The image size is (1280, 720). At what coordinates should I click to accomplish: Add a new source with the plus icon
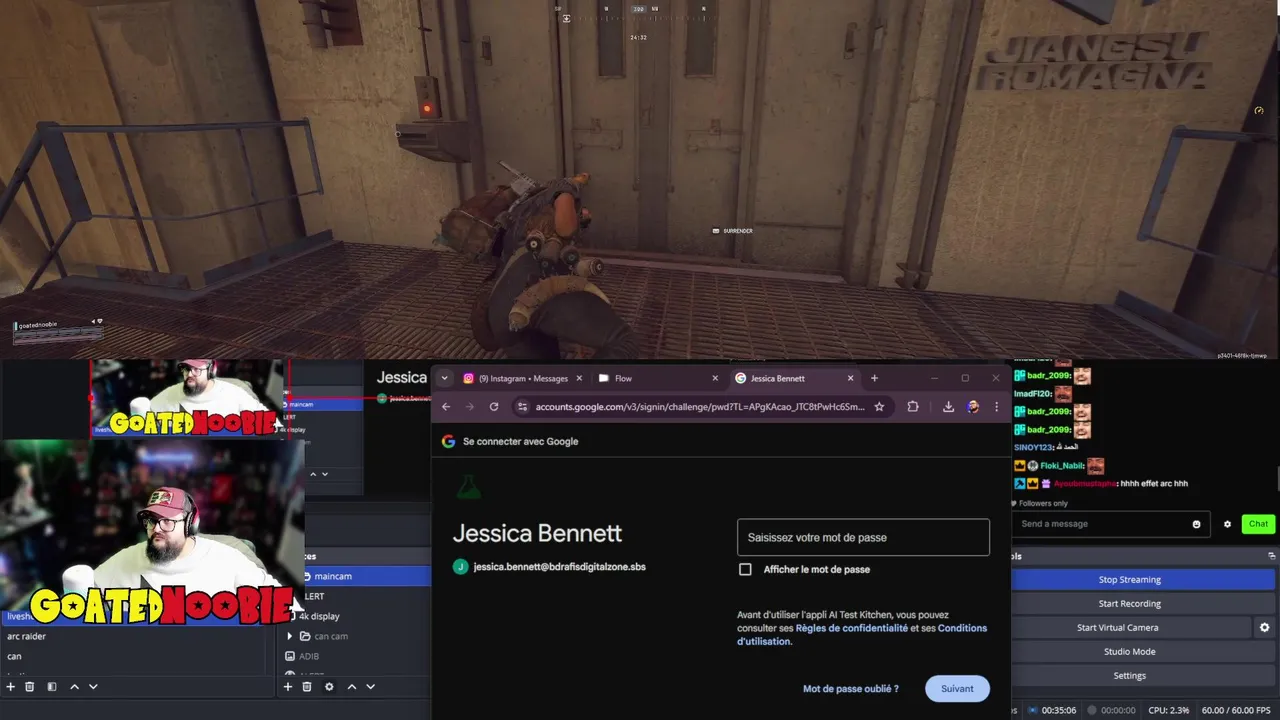(288, 687)
